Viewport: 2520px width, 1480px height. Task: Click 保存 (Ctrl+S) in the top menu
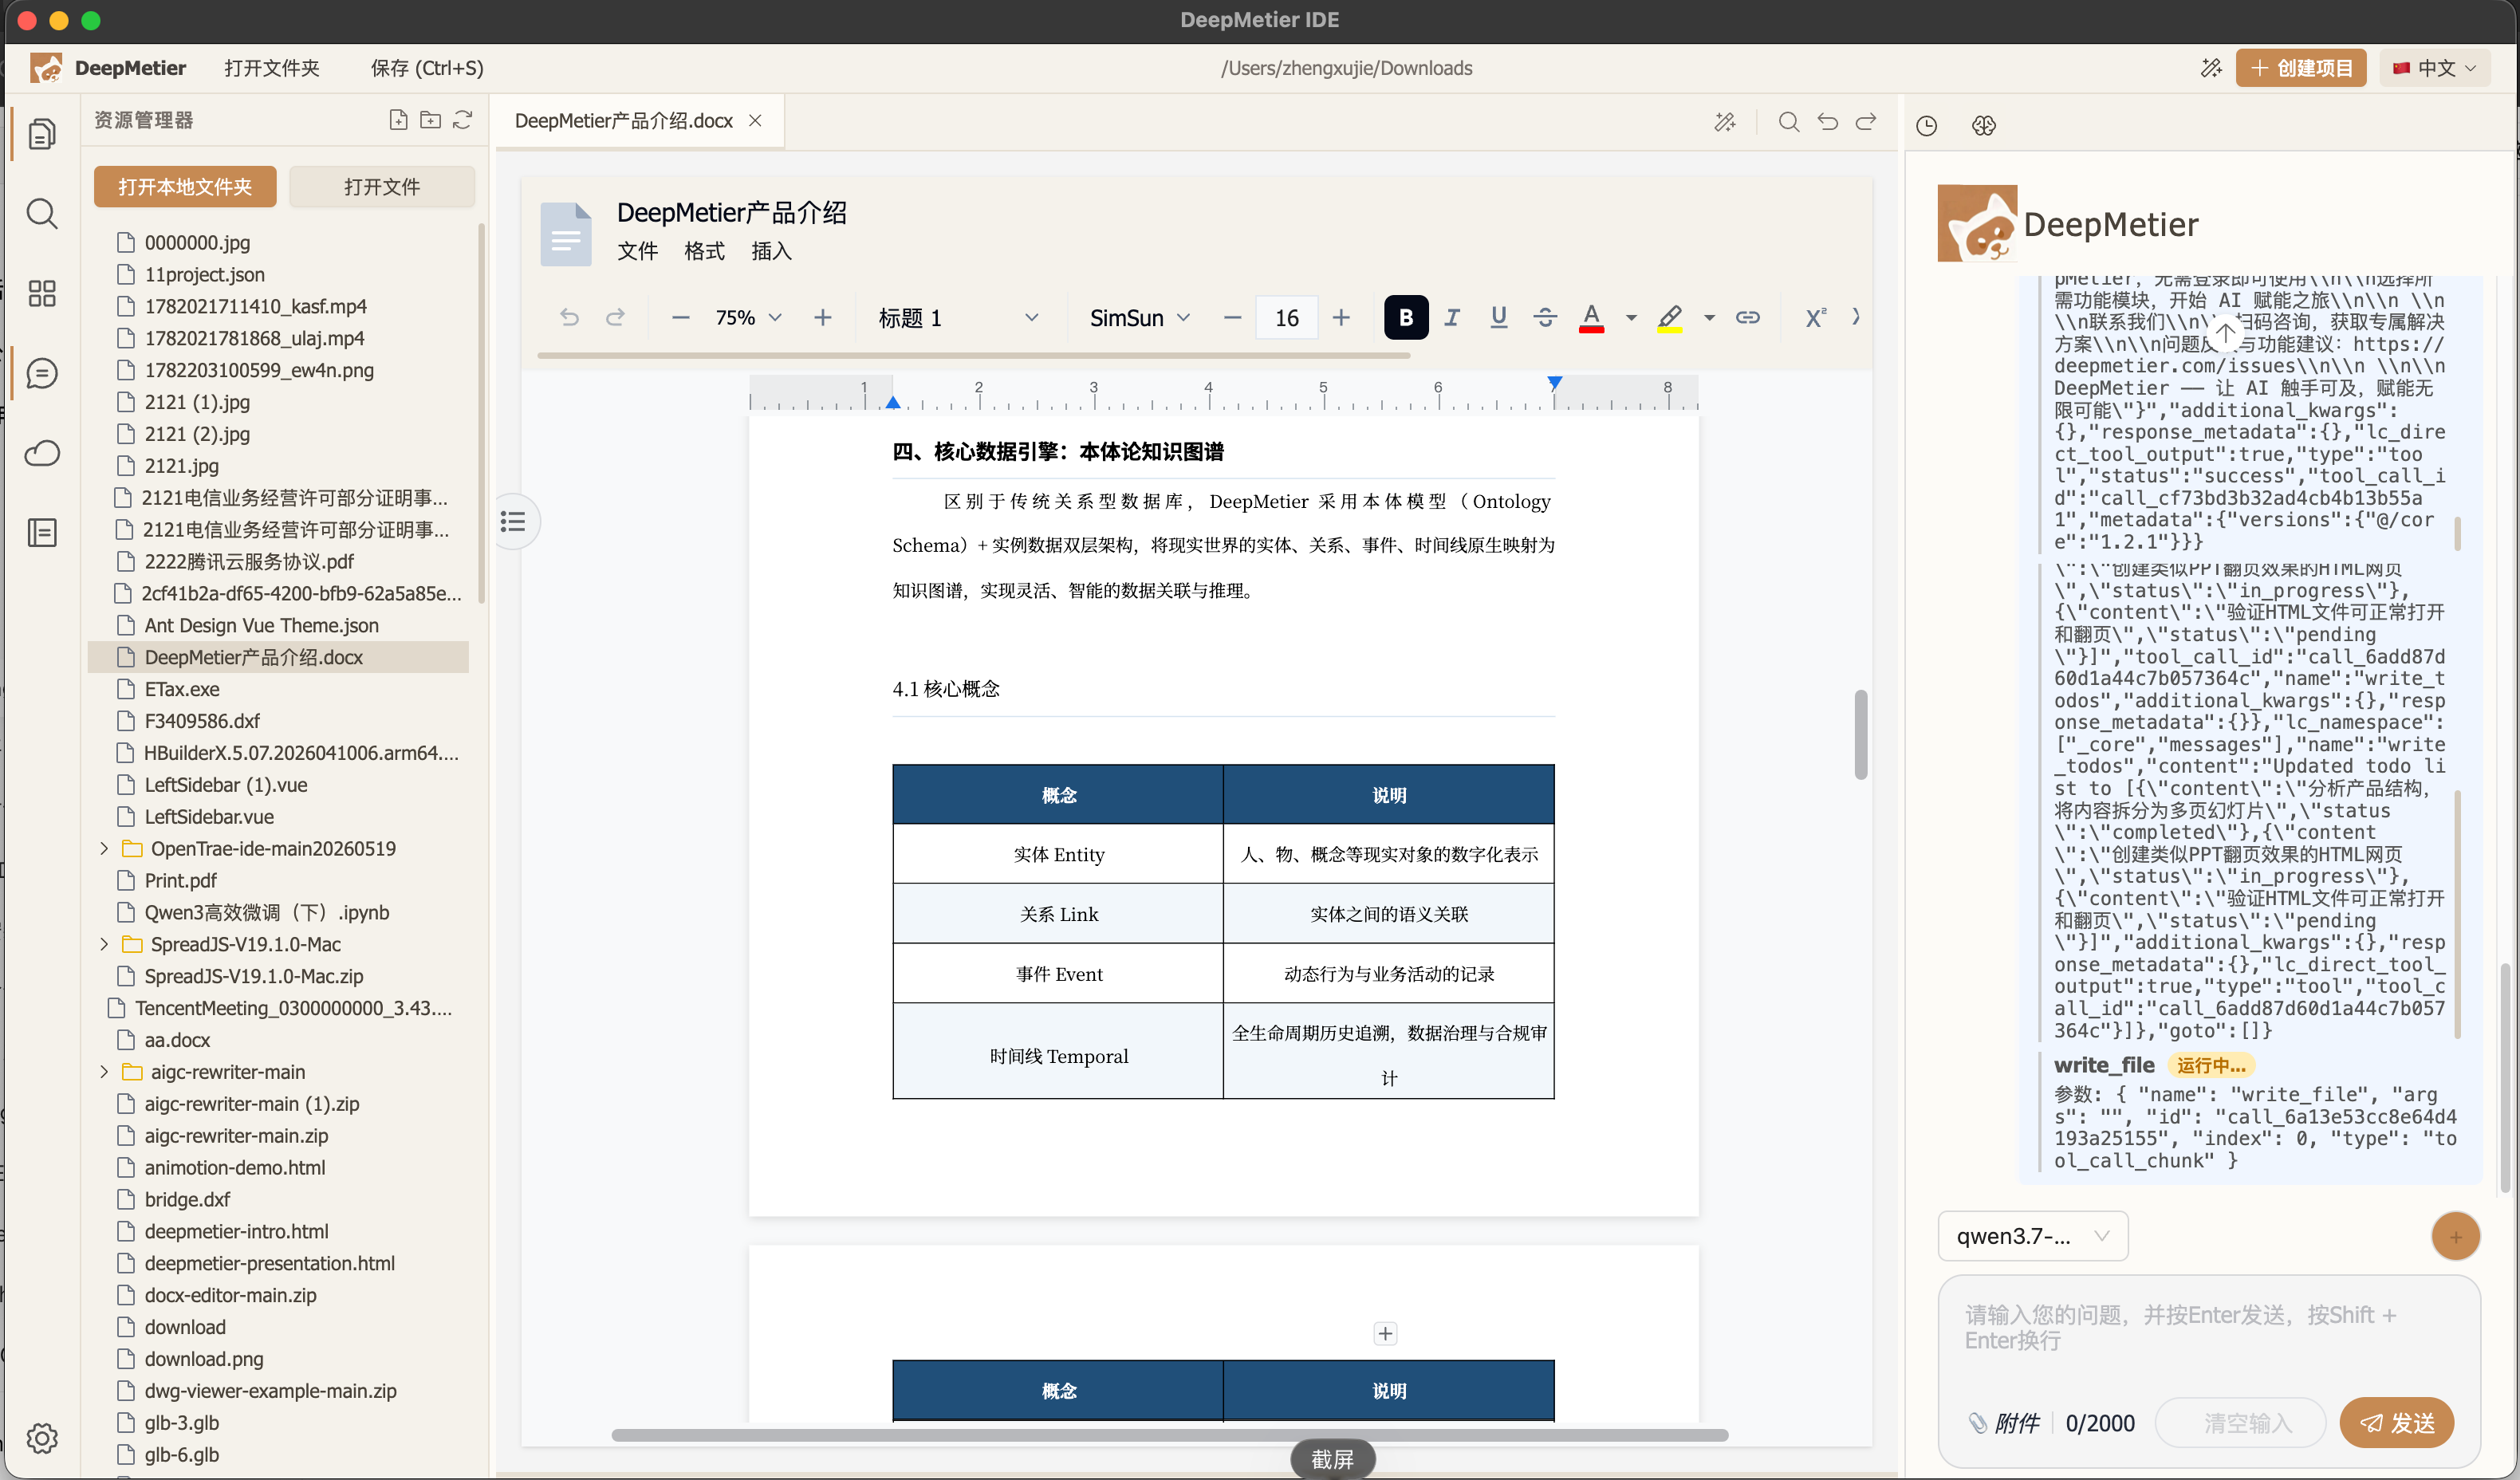[x=427, y=68]
